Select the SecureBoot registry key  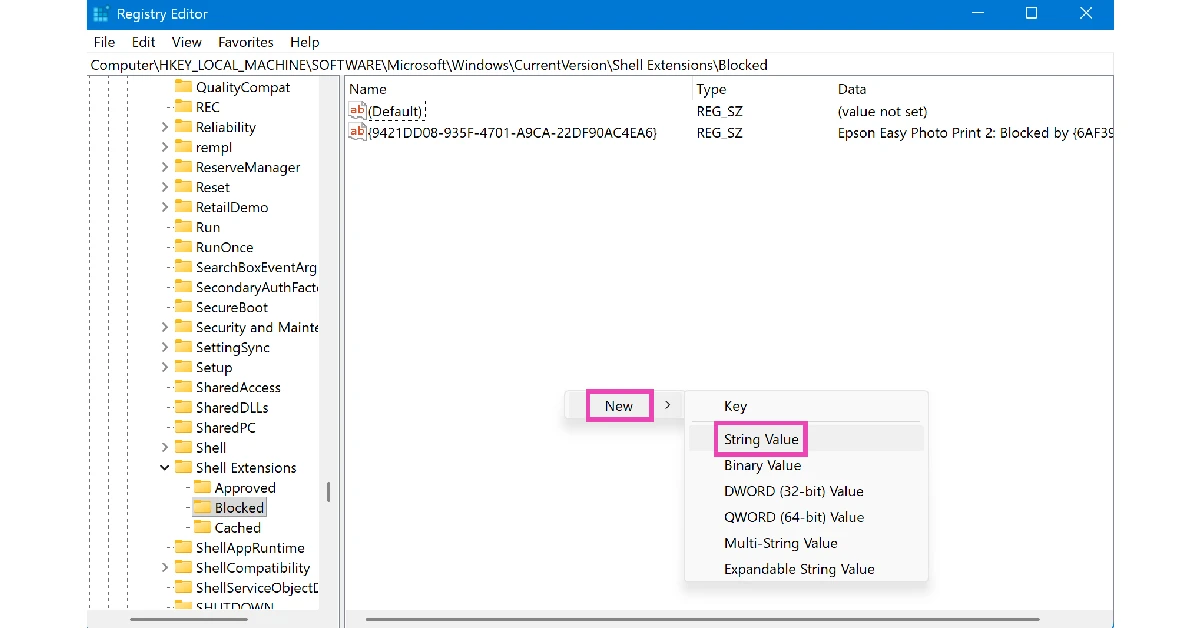coord(233,307)
